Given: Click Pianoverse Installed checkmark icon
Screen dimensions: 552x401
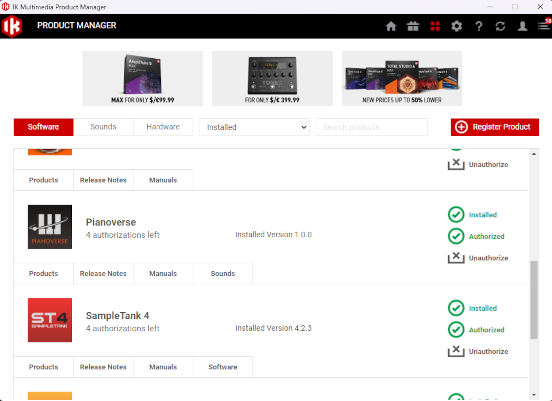Looking at the screenshot, I should point(456,214).
